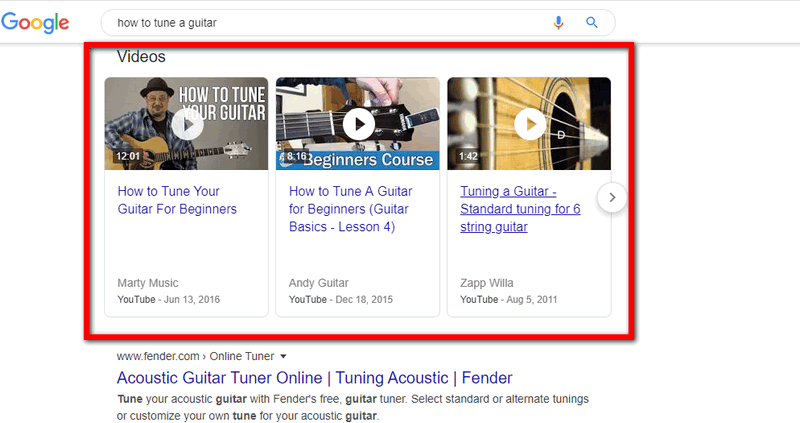Click 'YouTube - Dec 18, 2015' source text
800x423 pixels.
(341, 300)
